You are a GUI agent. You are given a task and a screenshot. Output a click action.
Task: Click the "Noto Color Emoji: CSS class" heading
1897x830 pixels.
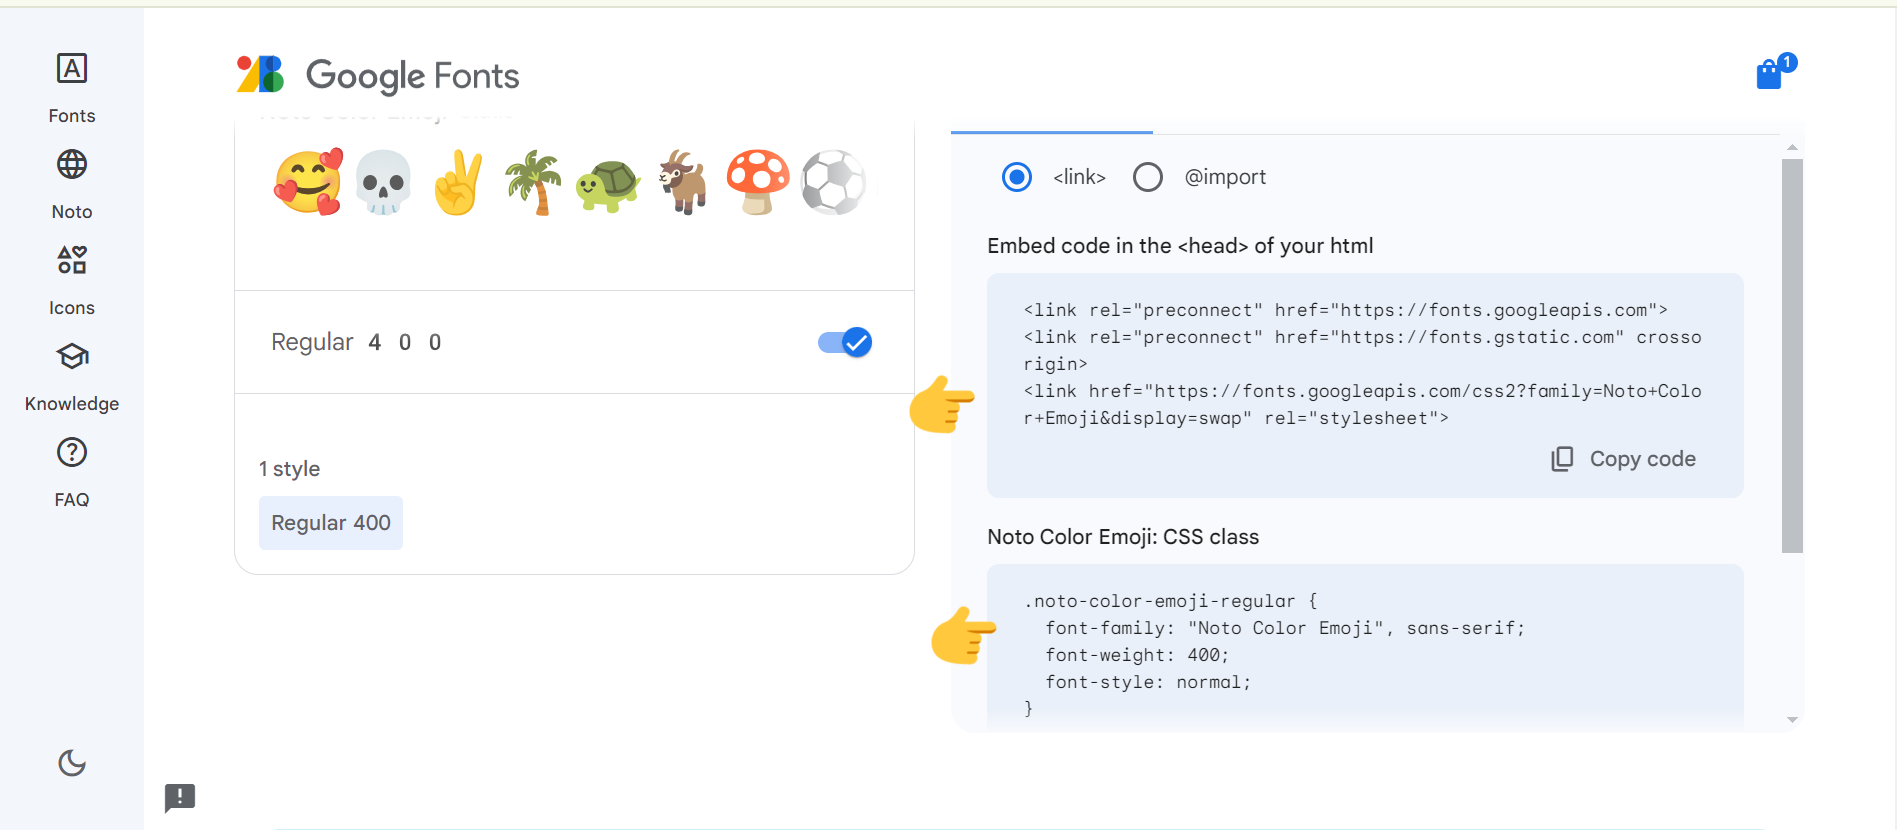tap(1123, 537)
